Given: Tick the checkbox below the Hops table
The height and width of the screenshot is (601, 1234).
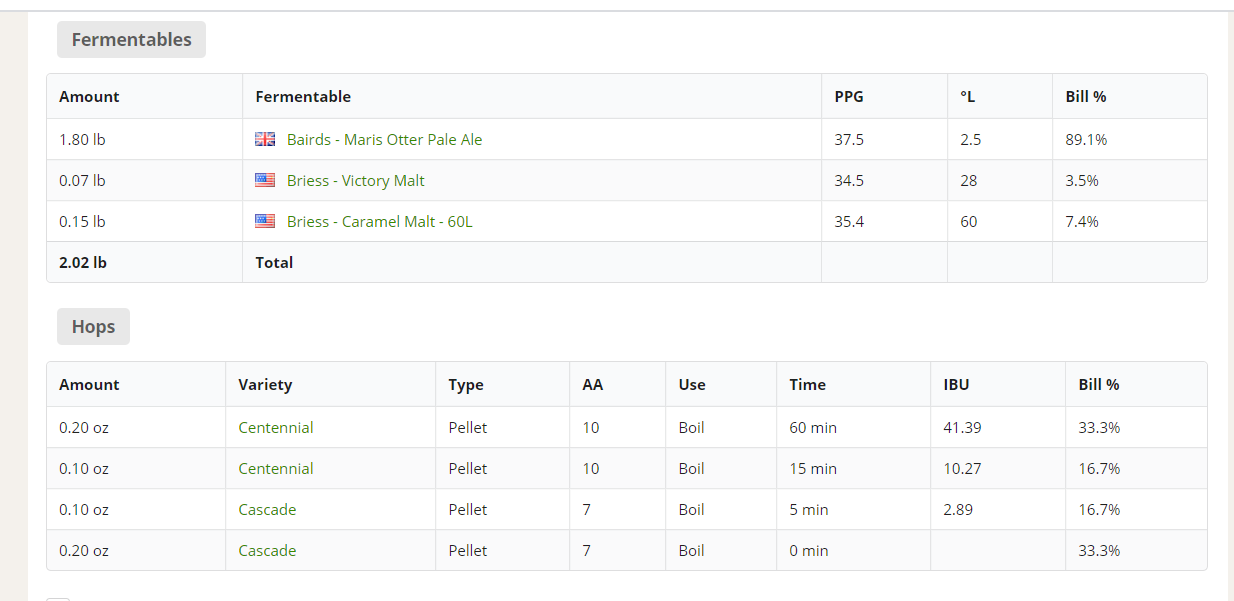Looking at the screenshot, I should (x=58, y=599).
